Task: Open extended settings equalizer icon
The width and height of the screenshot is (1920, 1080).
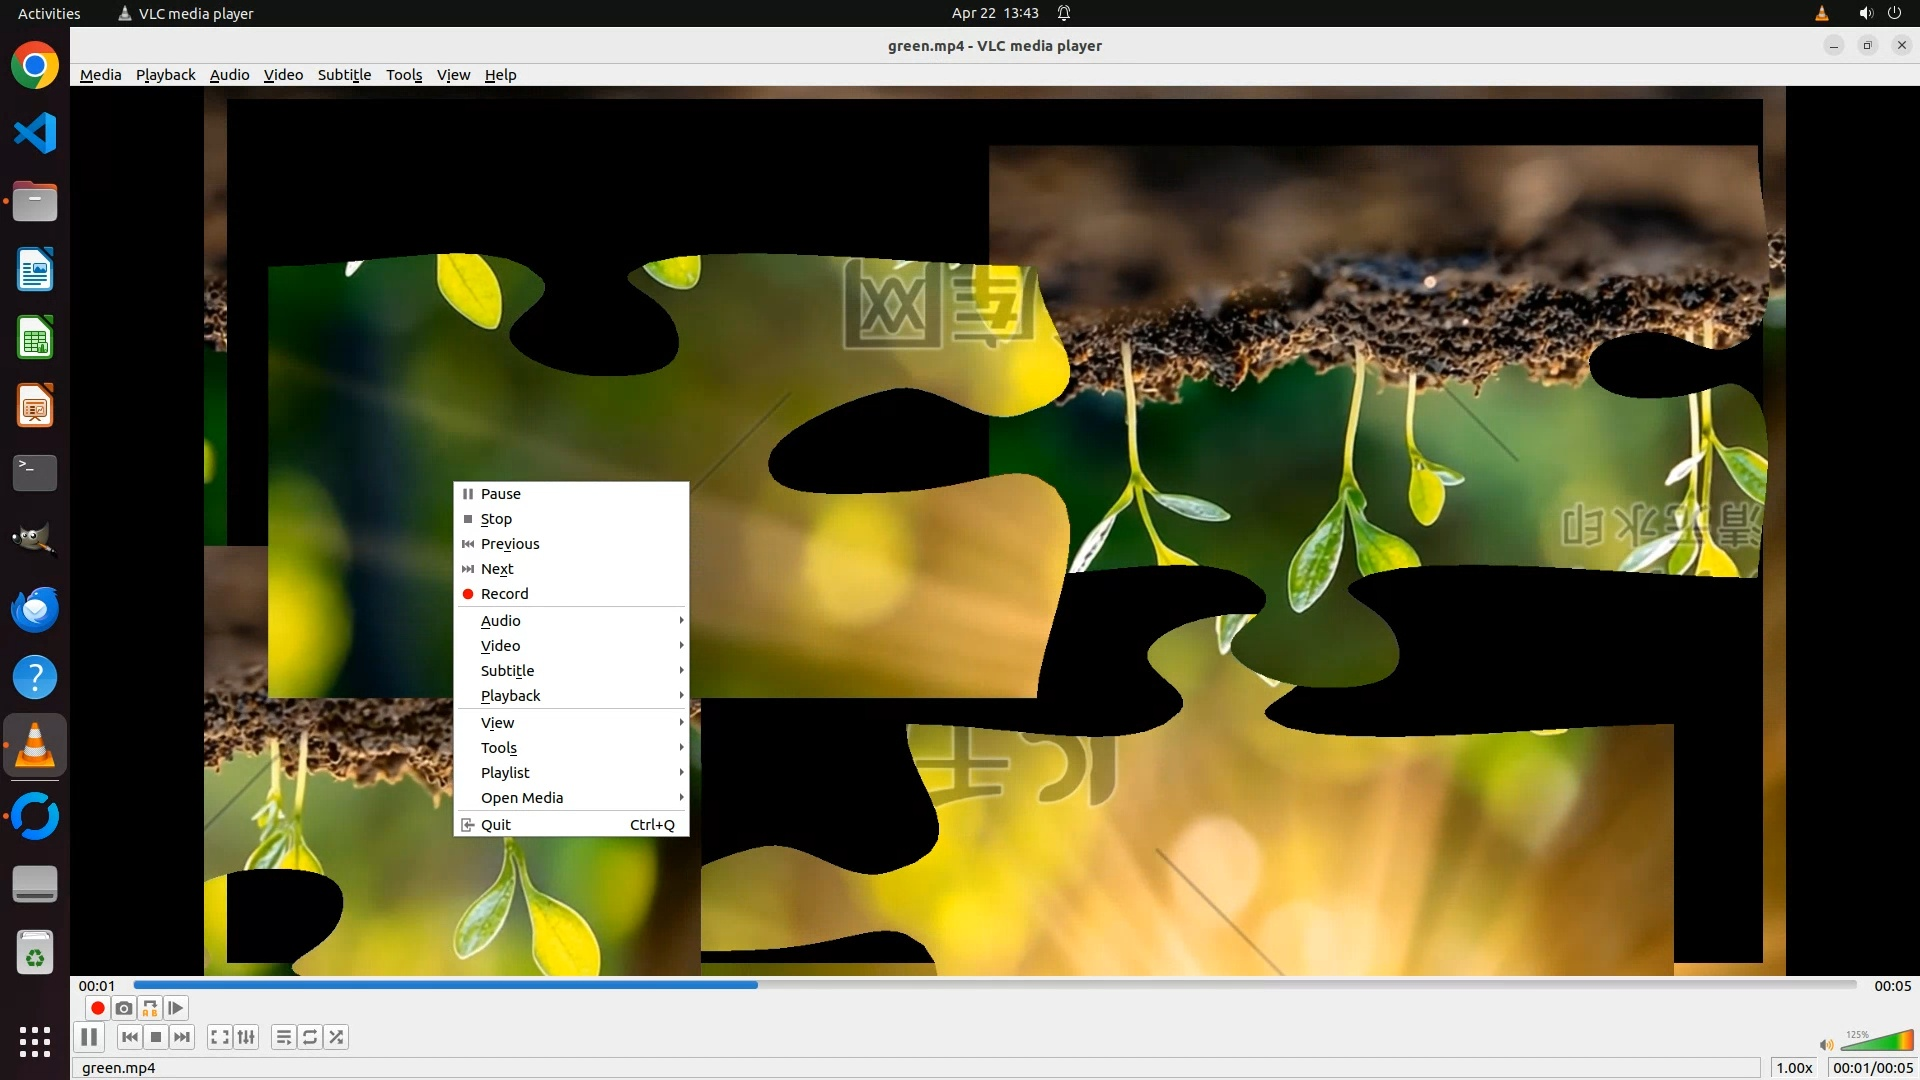Action: [x=246, y=1037]
